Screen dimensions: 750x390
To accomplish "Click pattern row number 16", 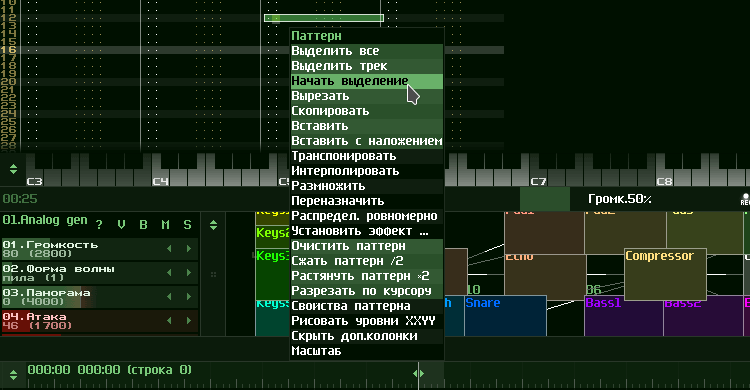I will pyautogui.click(x=8, y=50).
